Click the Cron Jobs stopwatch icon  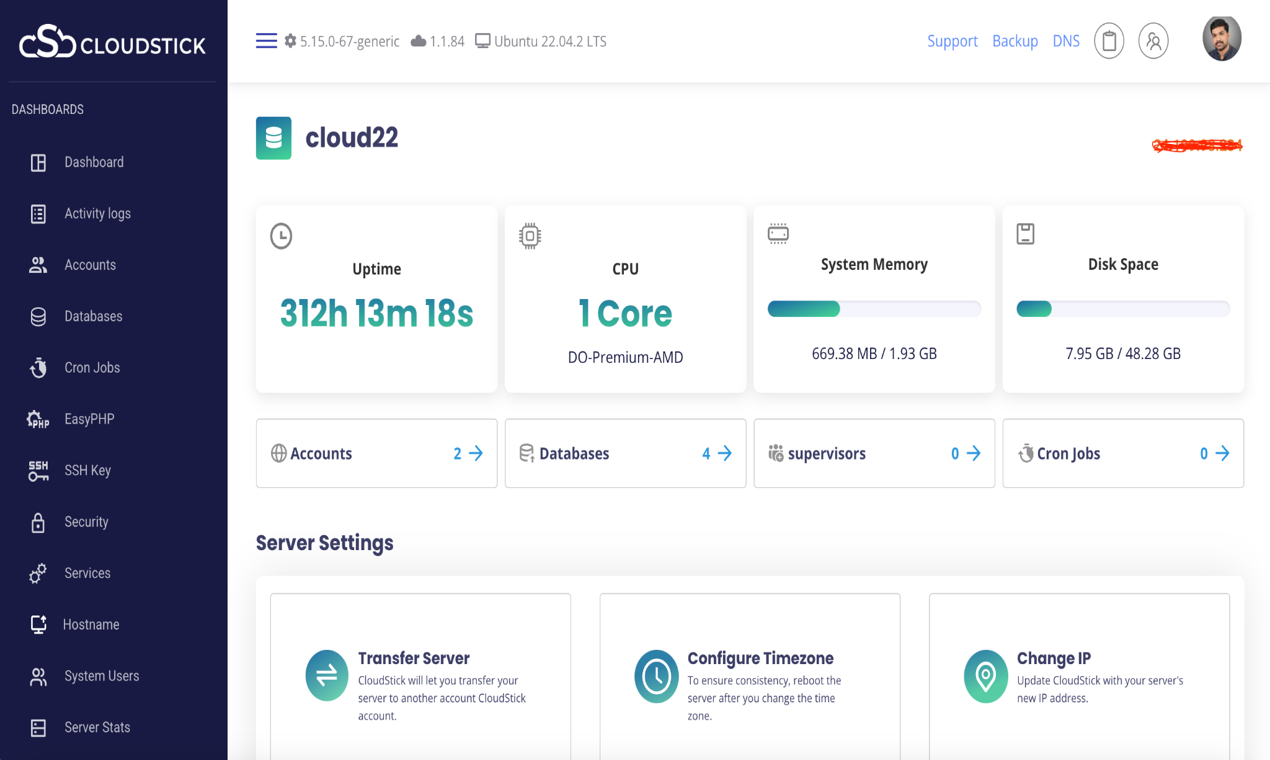(37, 367)
